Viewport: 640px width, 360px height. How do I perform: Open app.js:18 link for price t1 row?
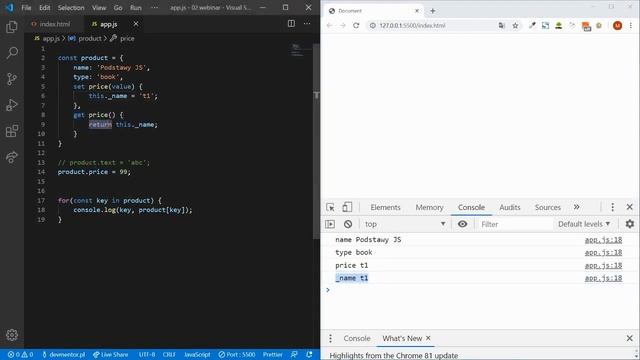point(603,265)
